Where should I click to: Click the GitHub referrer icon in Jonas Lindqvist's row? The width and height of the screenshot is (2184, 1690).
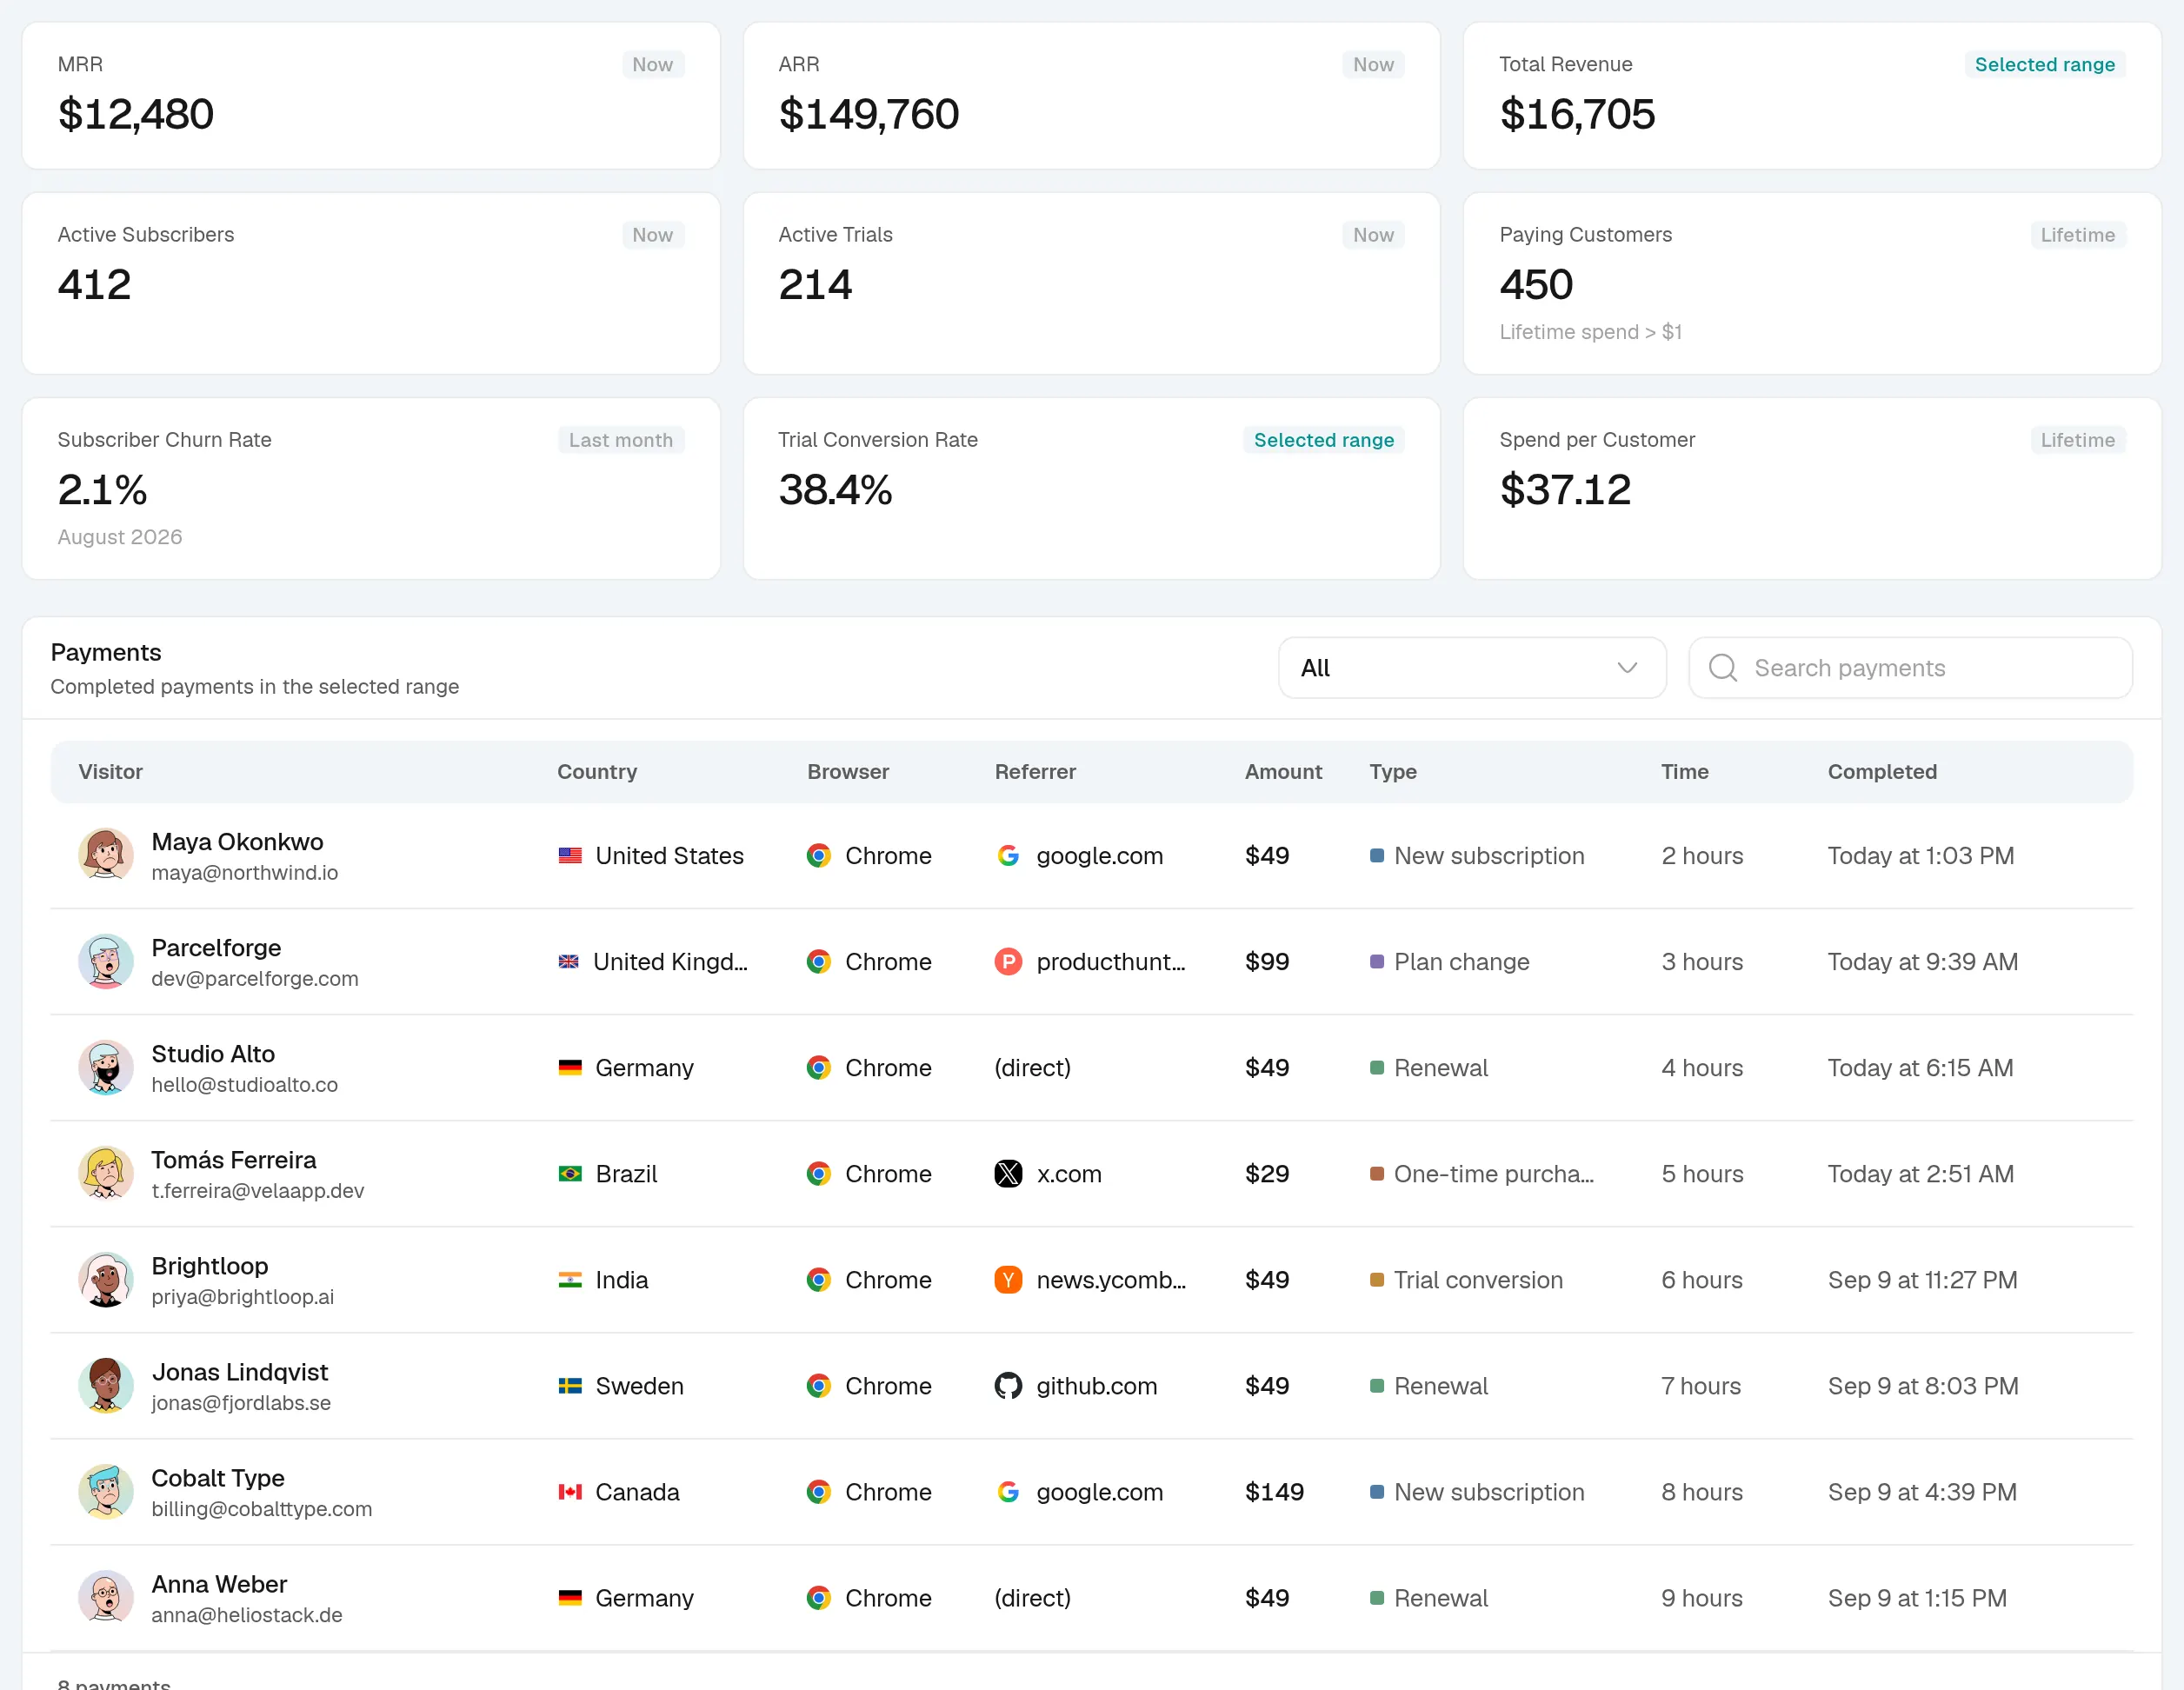point(1008,1385)
